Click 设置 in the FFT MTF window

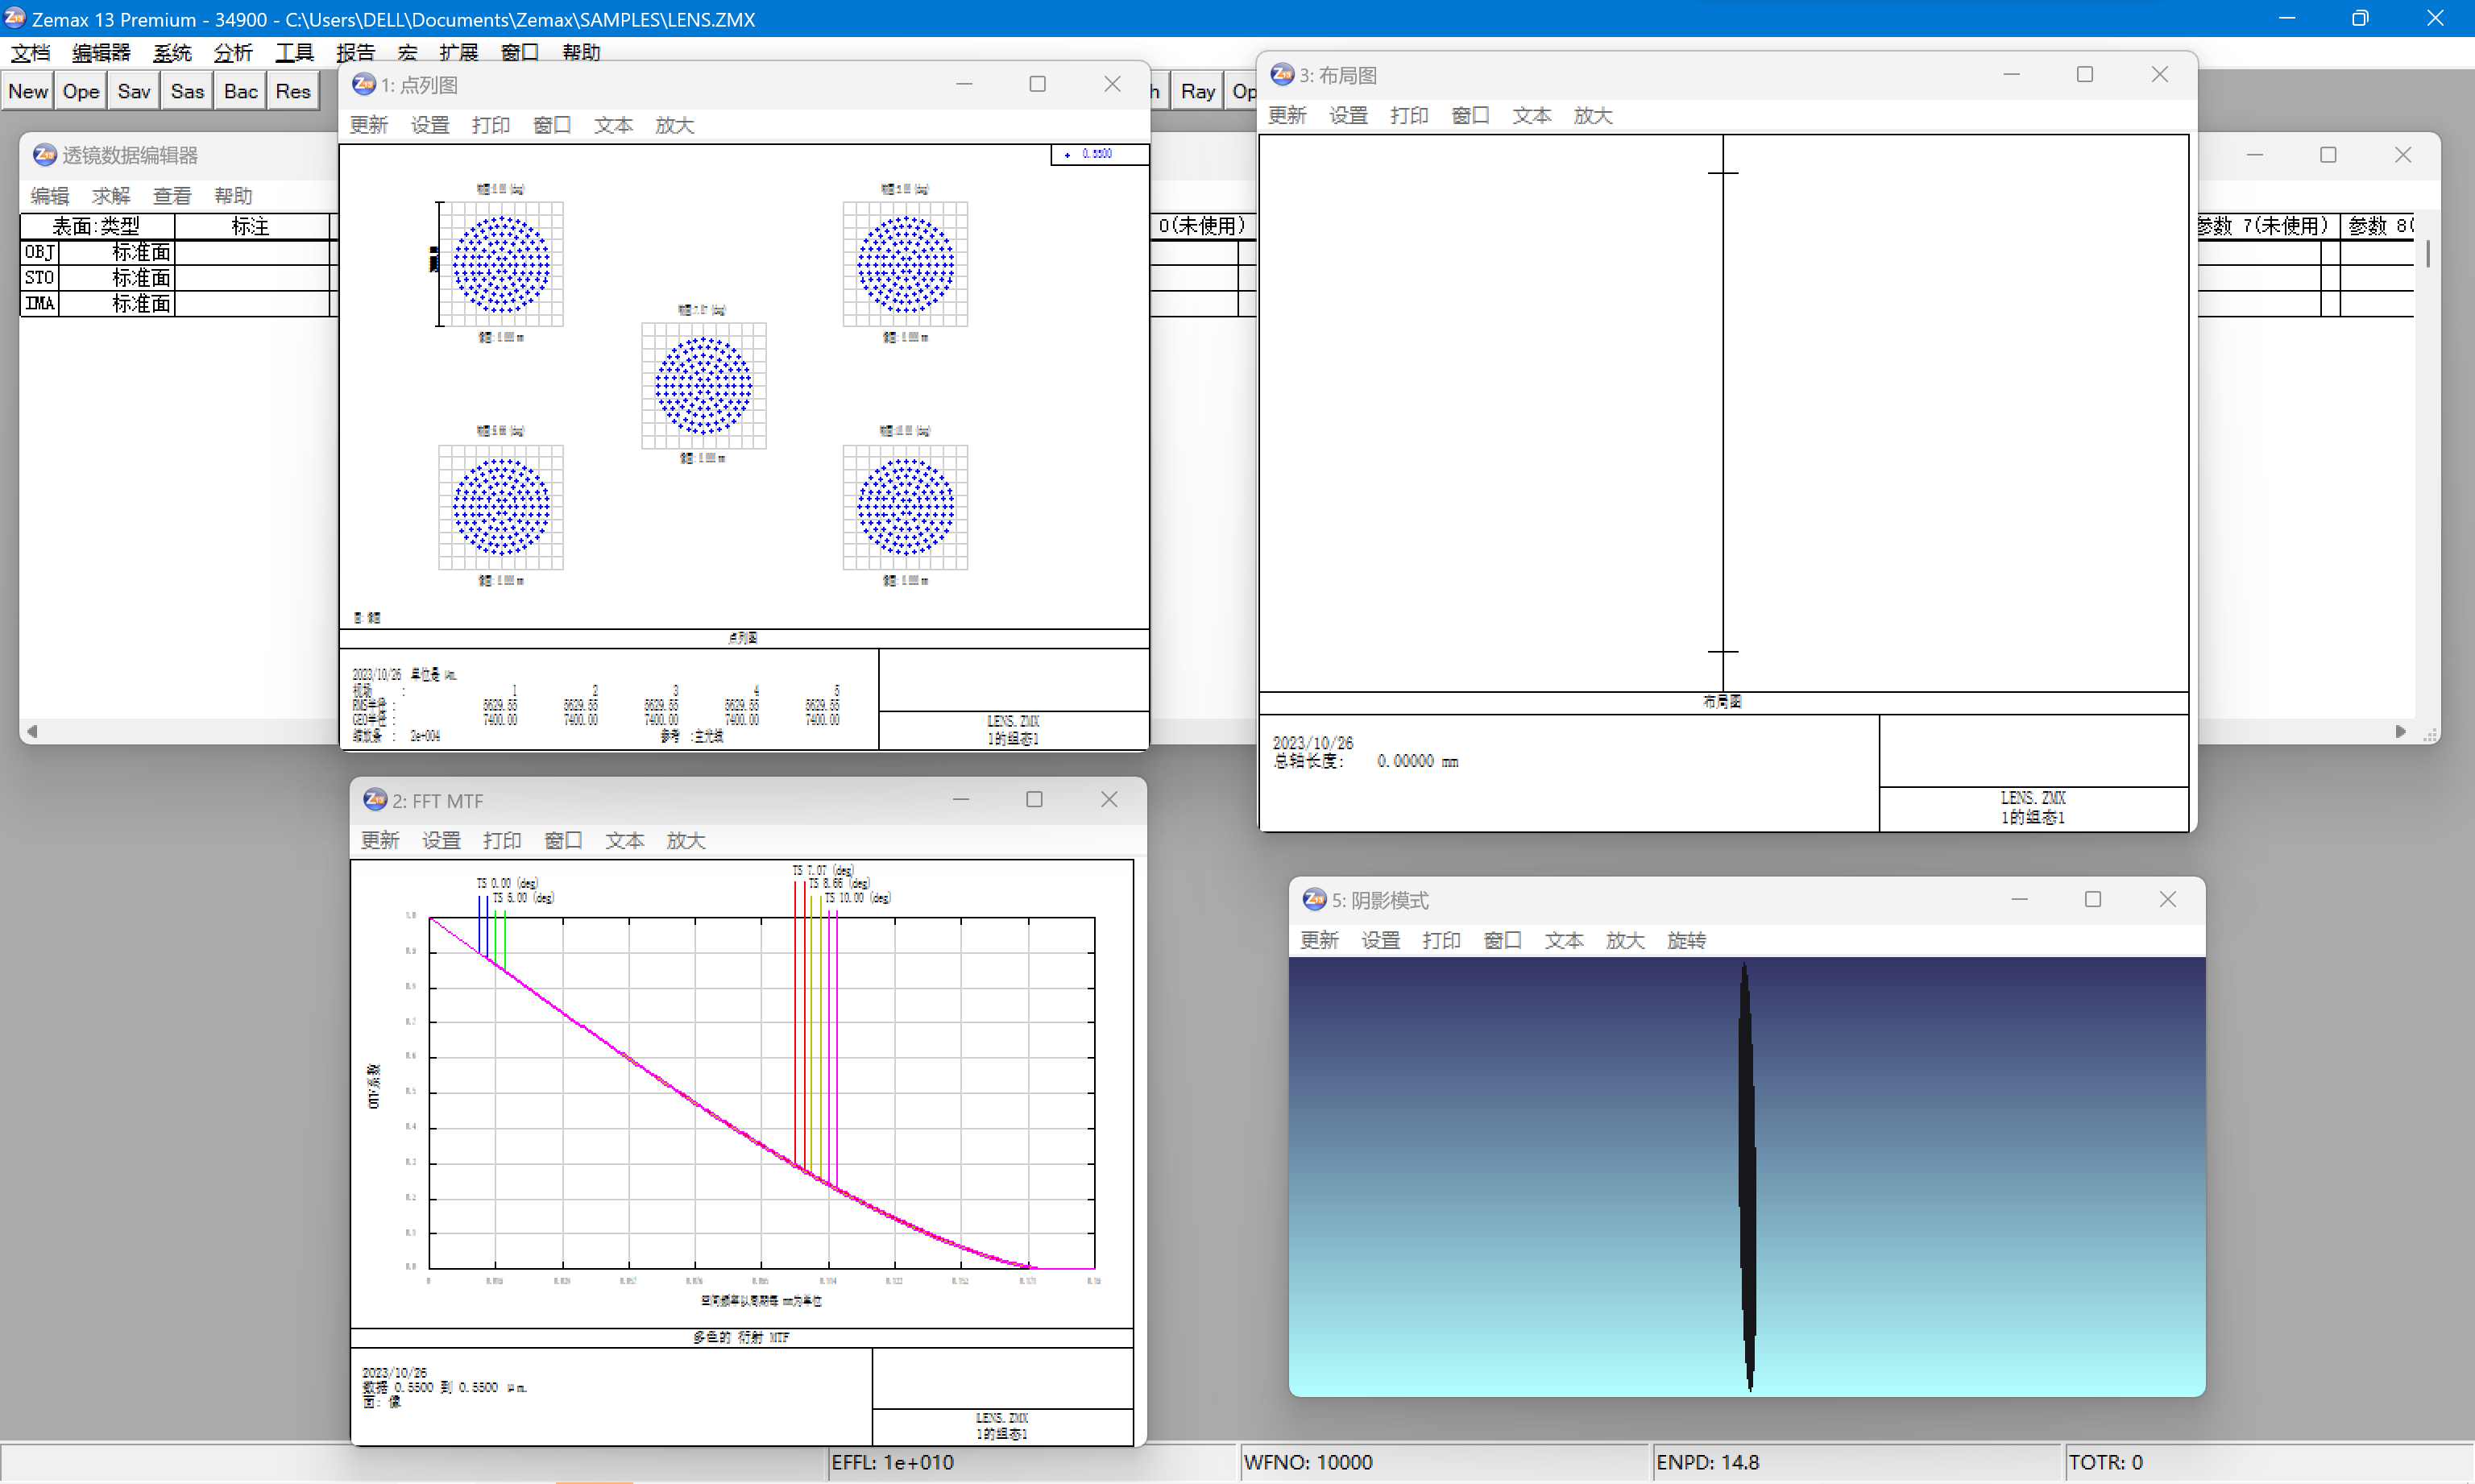(x=441, y=840)
